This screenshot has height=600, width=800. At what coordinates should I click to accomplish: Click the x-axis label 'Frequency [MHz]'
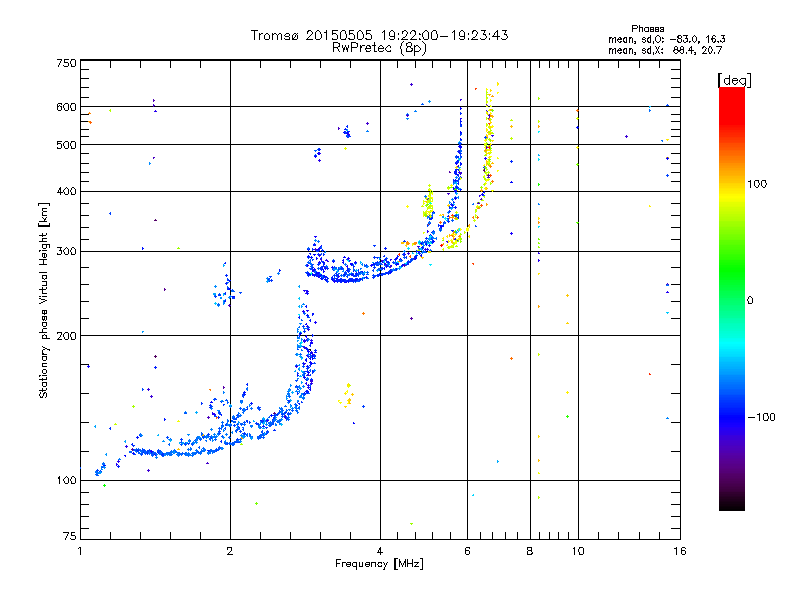point(379,564)
